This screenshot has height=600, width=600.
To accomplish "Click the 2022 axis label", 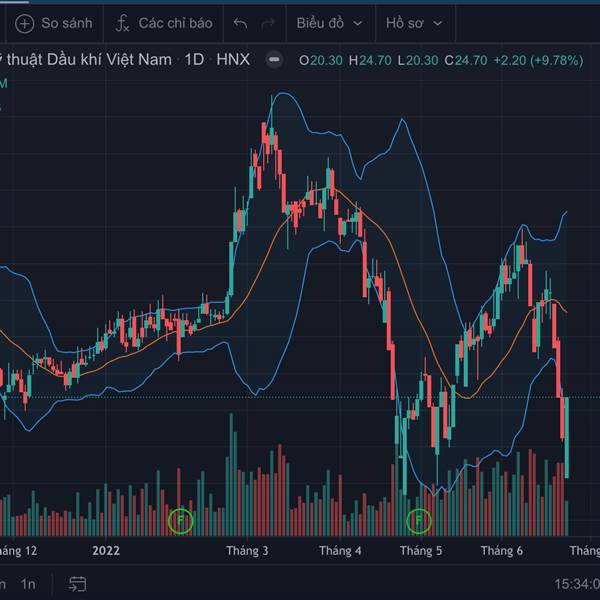I will pyautogui.click(x=106, y=551).
